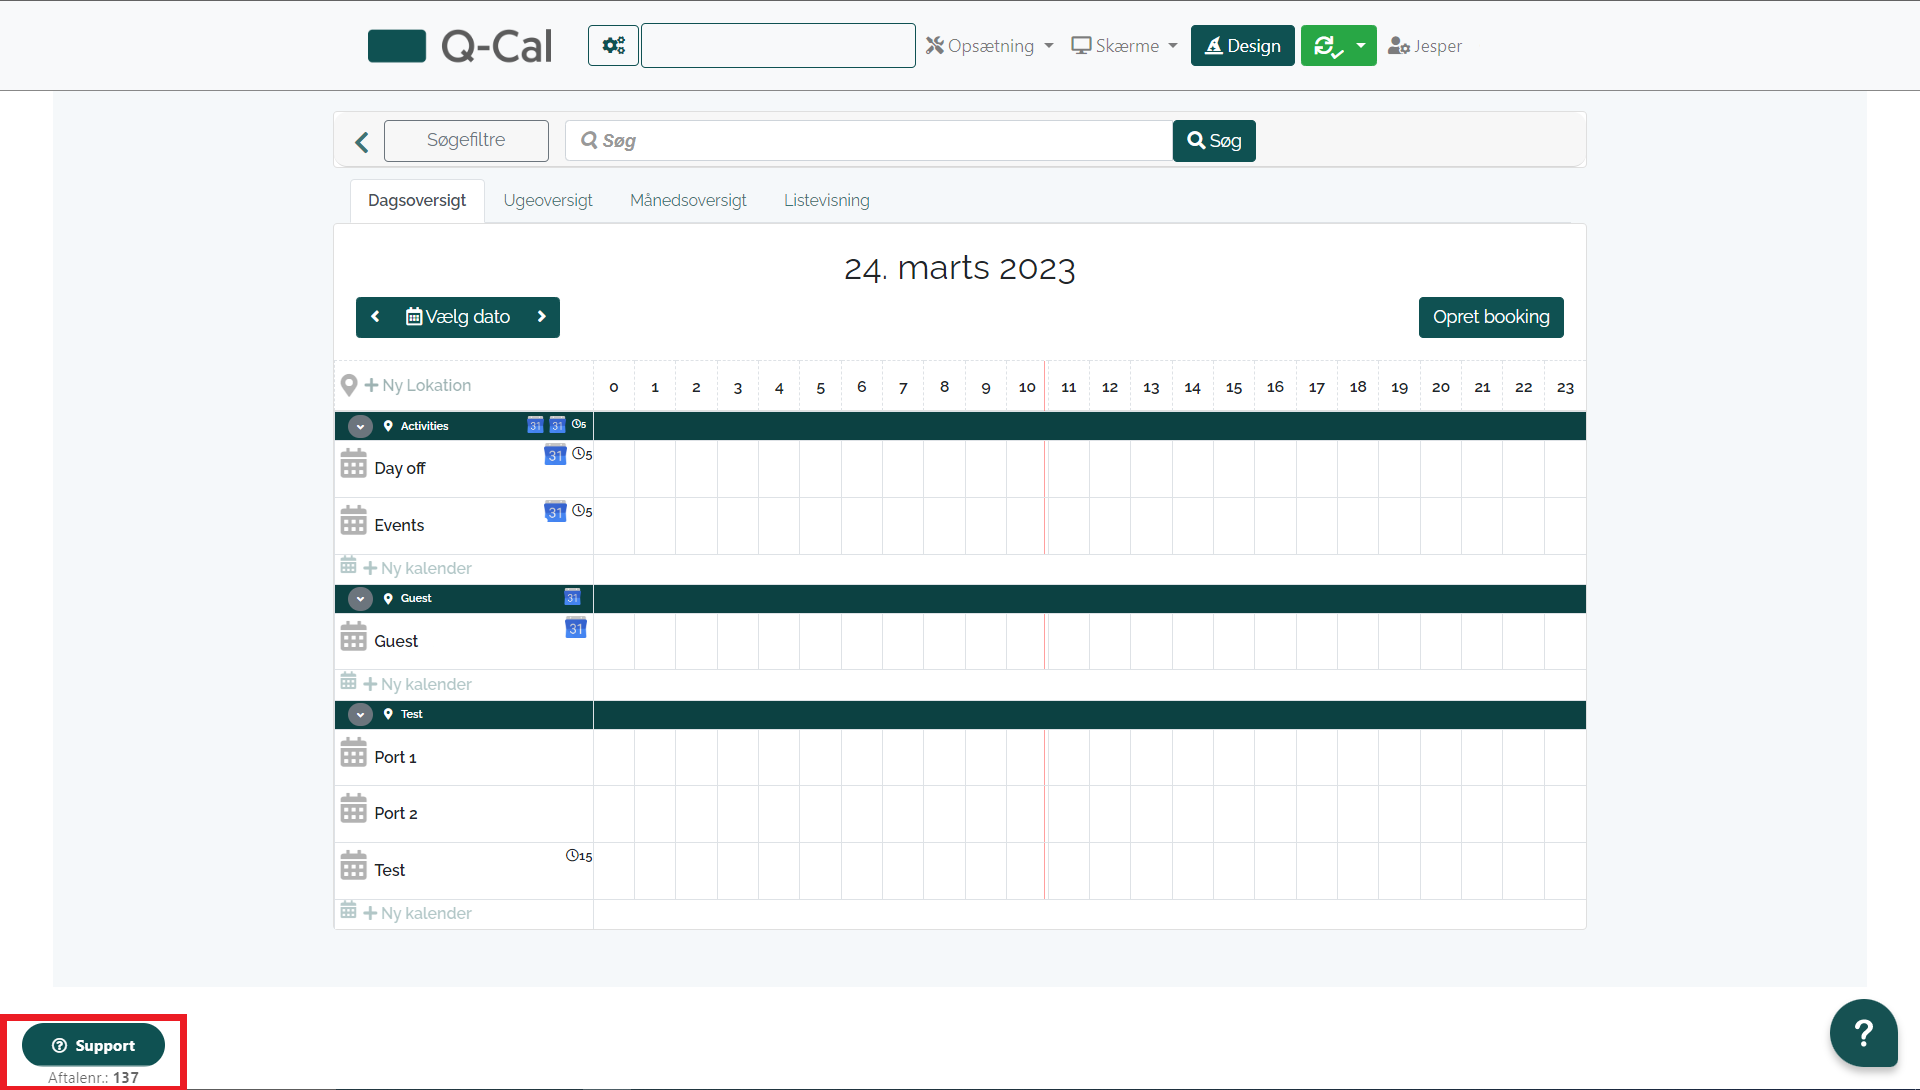Open the Opsætning dropdown menu

(989, 46)
